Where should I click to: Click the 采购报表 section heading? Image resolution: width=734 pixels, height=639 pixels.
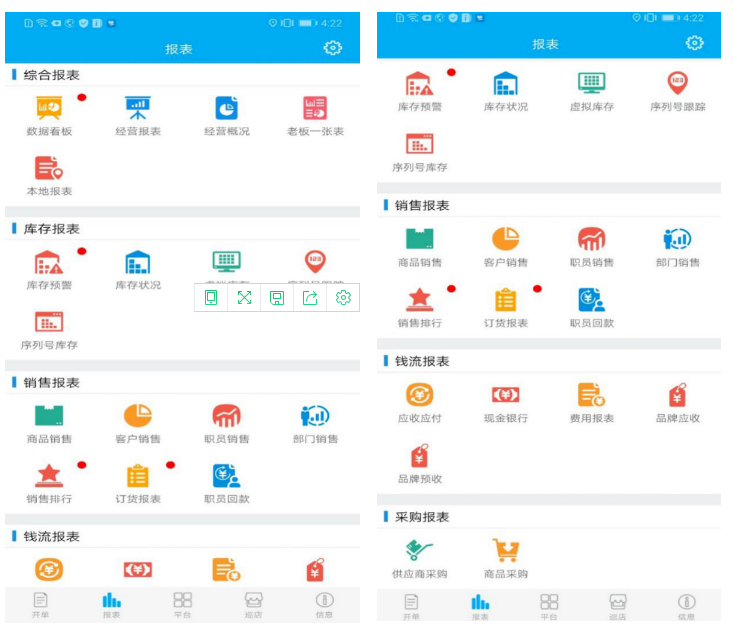(x=422, y=517)
